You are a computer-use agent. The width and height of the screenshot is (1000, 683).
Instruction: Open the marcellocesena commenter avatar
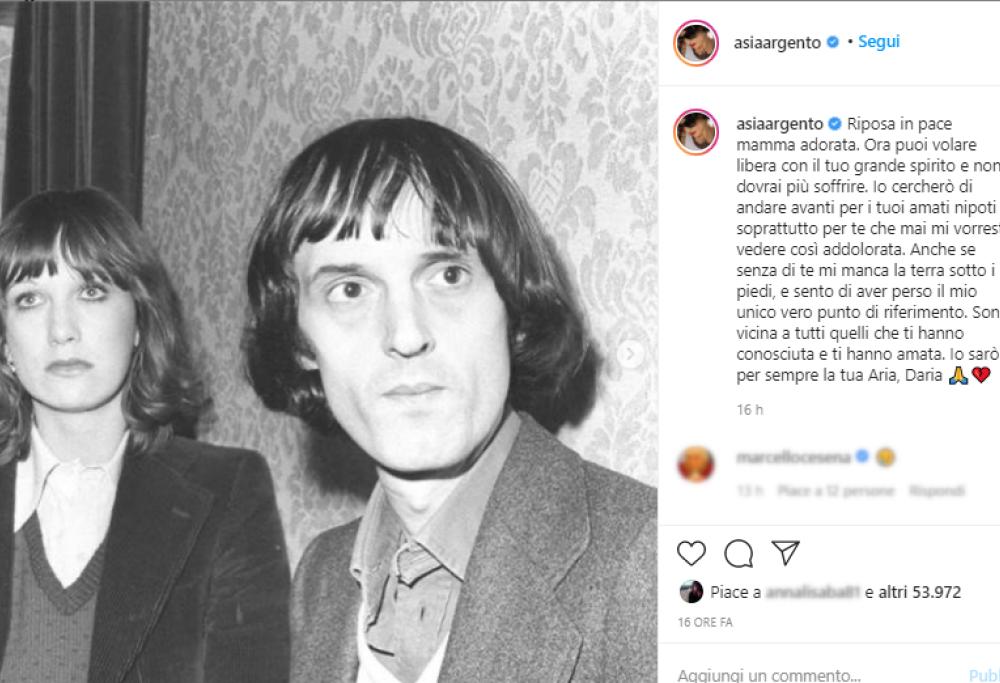pos(696,464)
